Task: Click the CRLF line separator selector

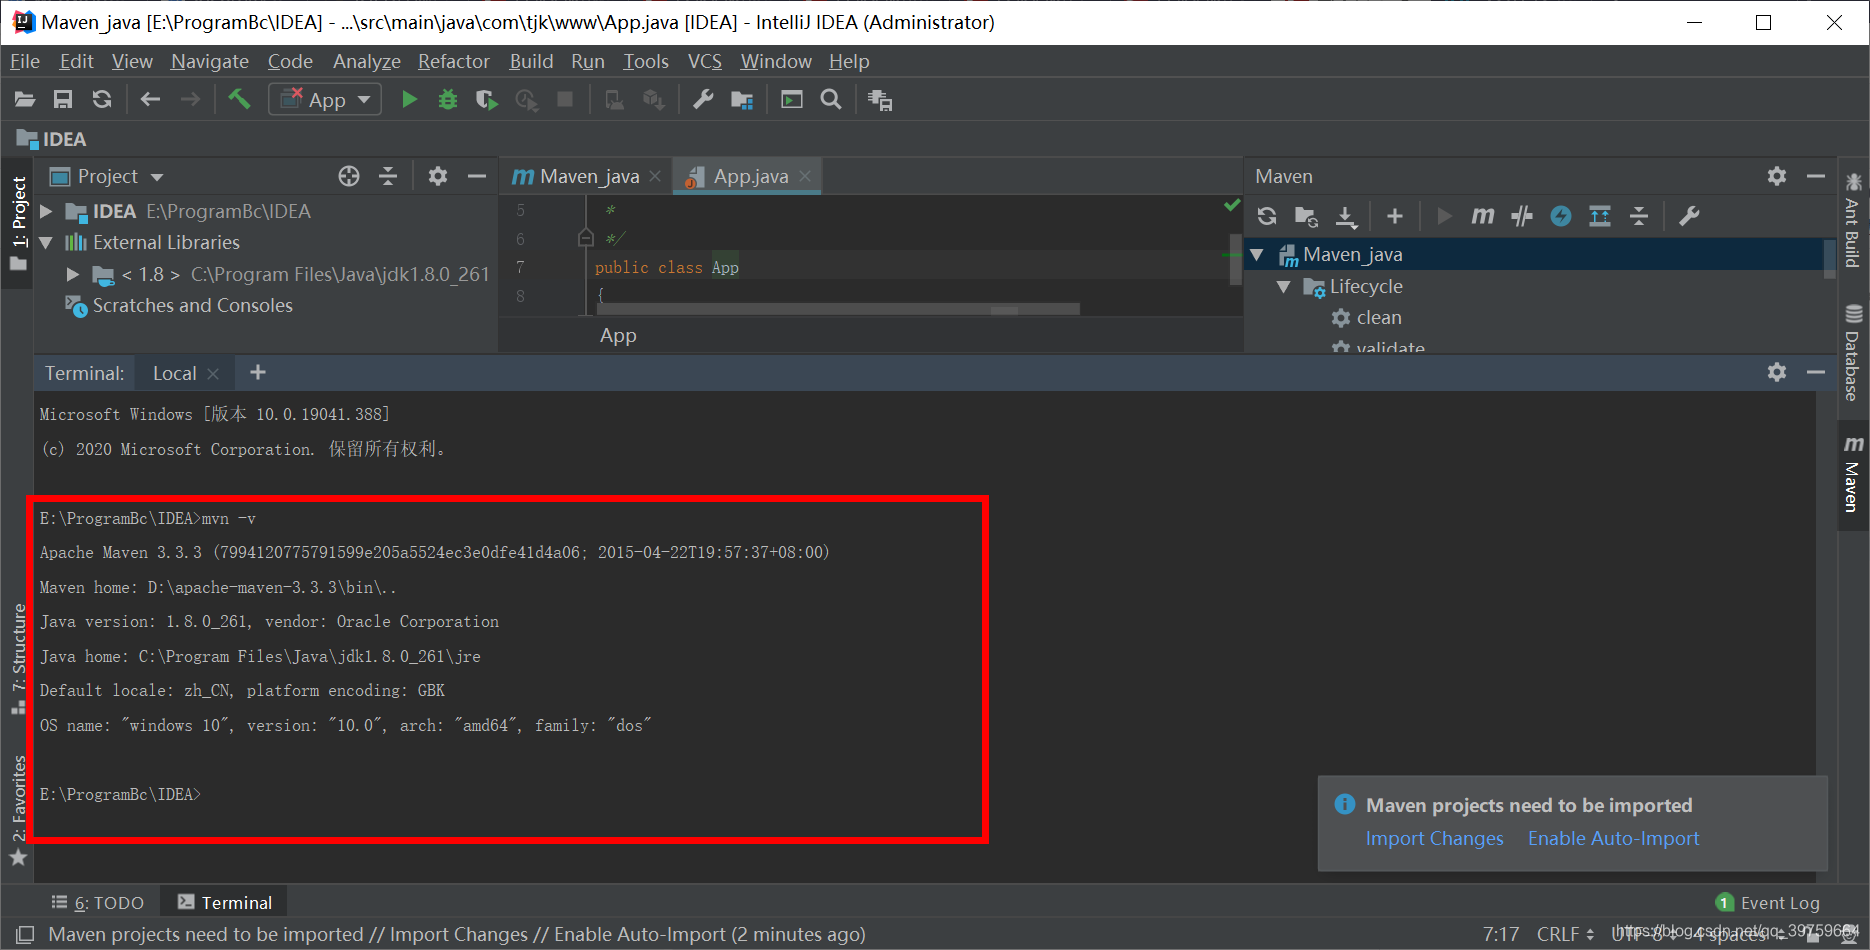Action: click(1565, 934)
